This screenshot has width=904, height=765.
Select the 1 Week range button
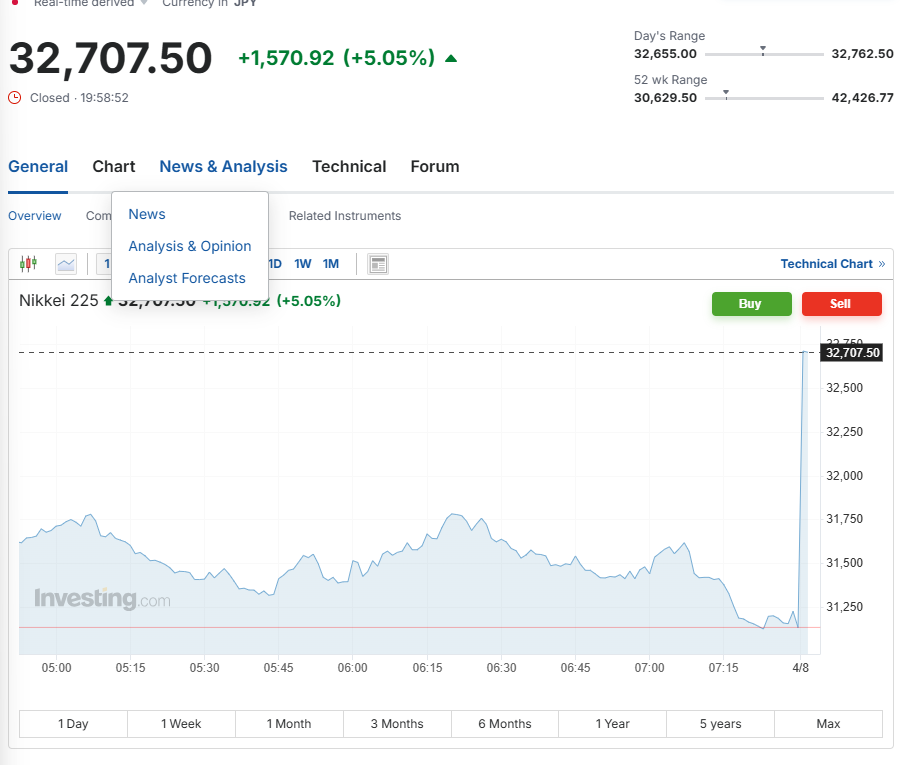(181, 724)
